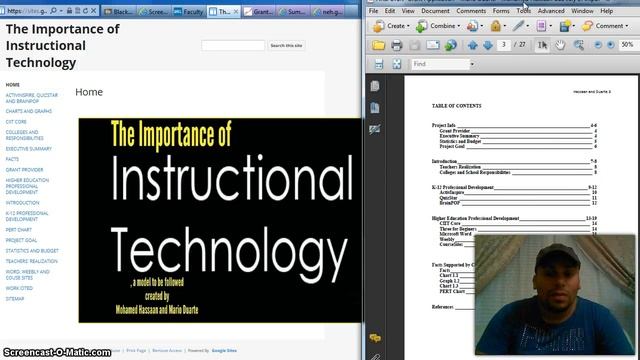Click the Sign pen icon in Acrobat
The height and width of the screenshot is (360, 640).
point(518,26)
